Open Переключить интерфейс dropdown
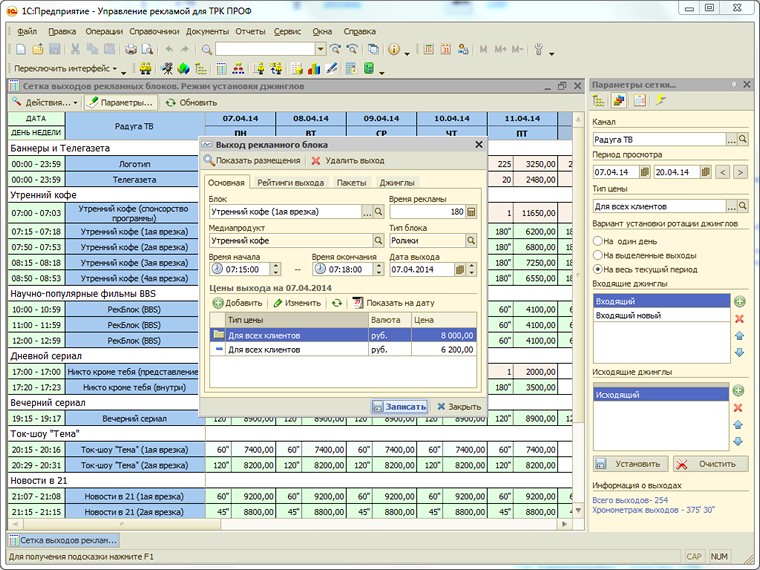The width and height of the screenshot is (760, 570). point(66,68)
